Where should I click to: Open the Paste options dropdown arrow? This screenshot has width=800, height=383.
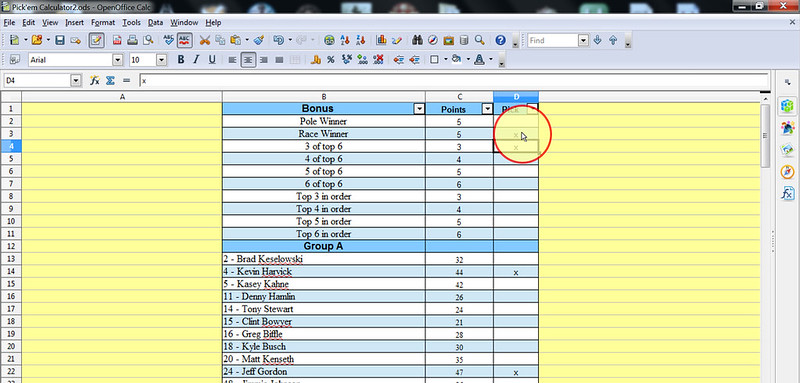tap(247, 40)
